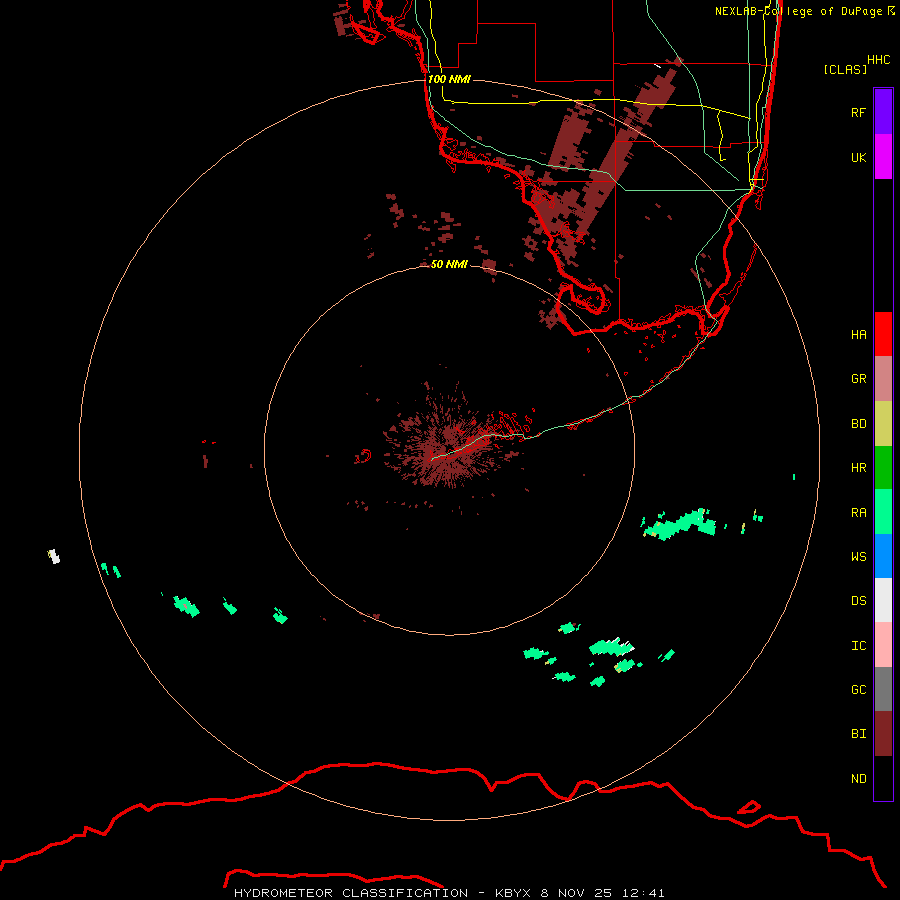Click the GR legend label

coord(858,379)
